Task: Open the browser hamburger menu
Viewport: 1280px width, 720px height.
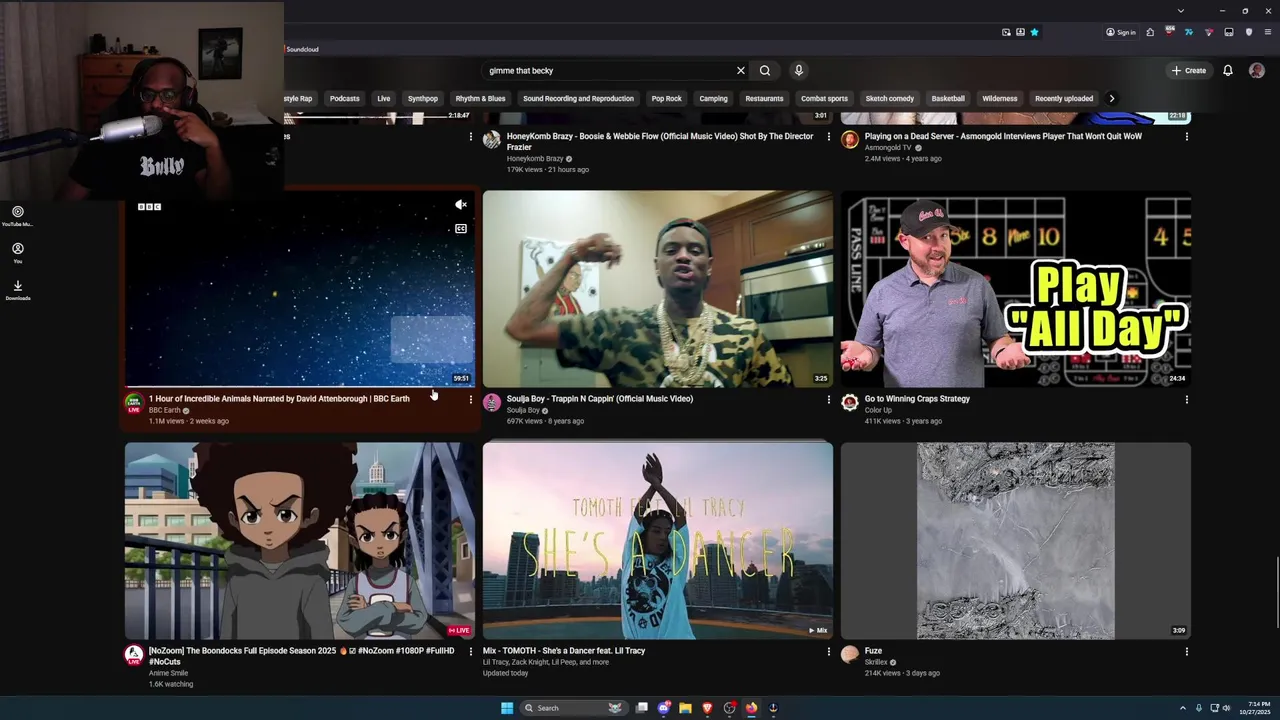Action: click(x=1267, y=32)
